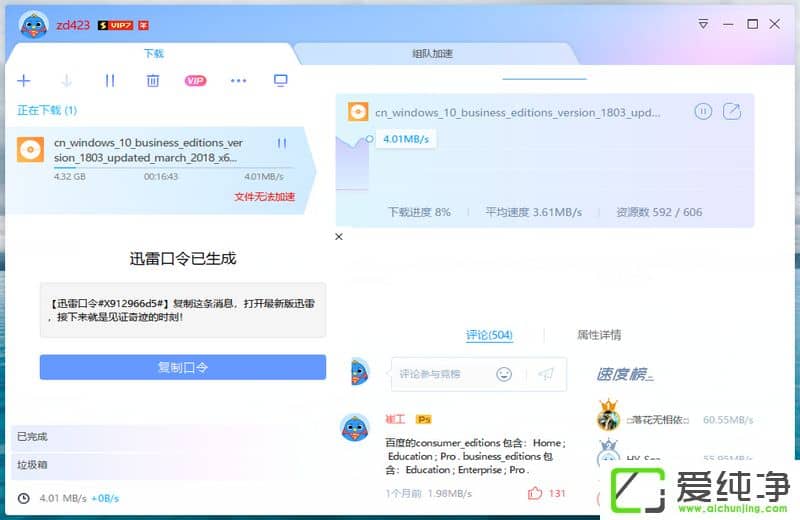Image resolution: width=800 pixels, height=520 pixels.
Task: Pause download using detail panel circle button
Action: pos(703,111)
